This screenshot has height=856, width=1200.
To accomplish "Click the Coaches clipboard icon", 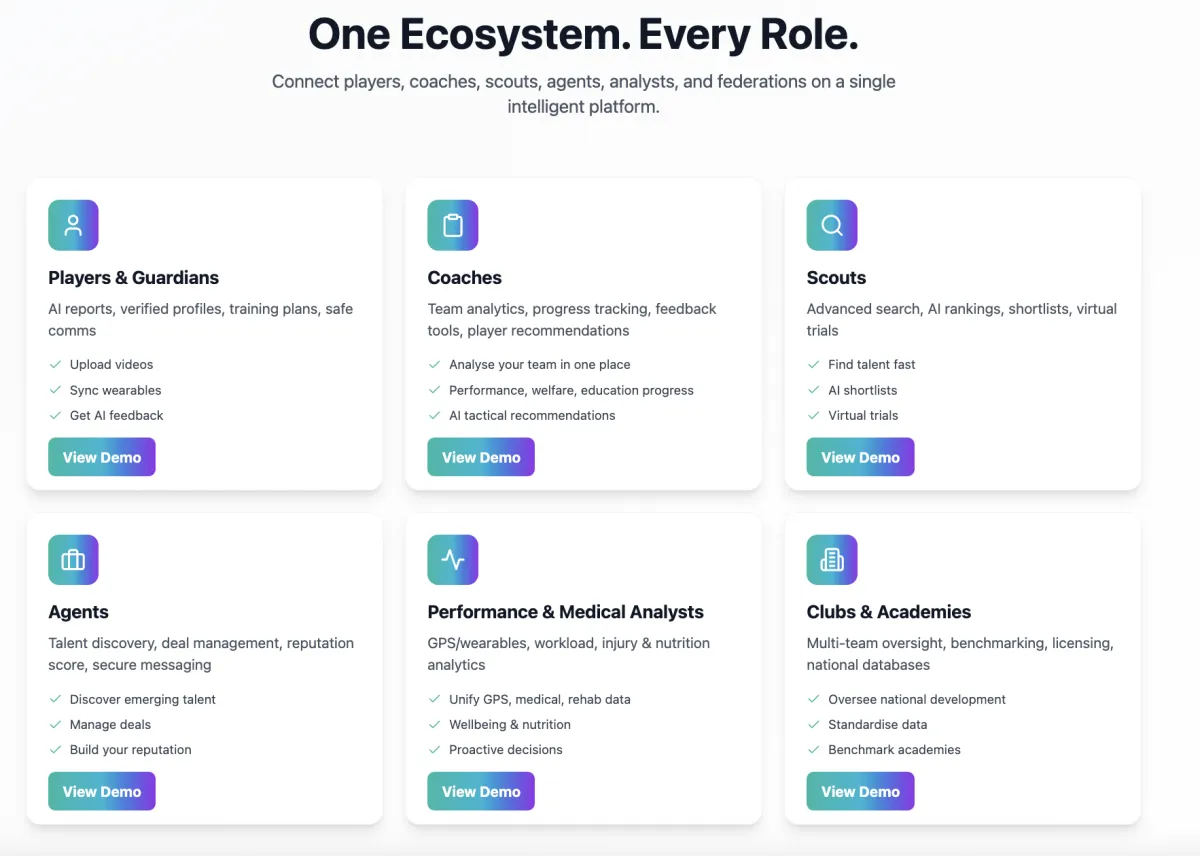I will (x=452, y=225).
